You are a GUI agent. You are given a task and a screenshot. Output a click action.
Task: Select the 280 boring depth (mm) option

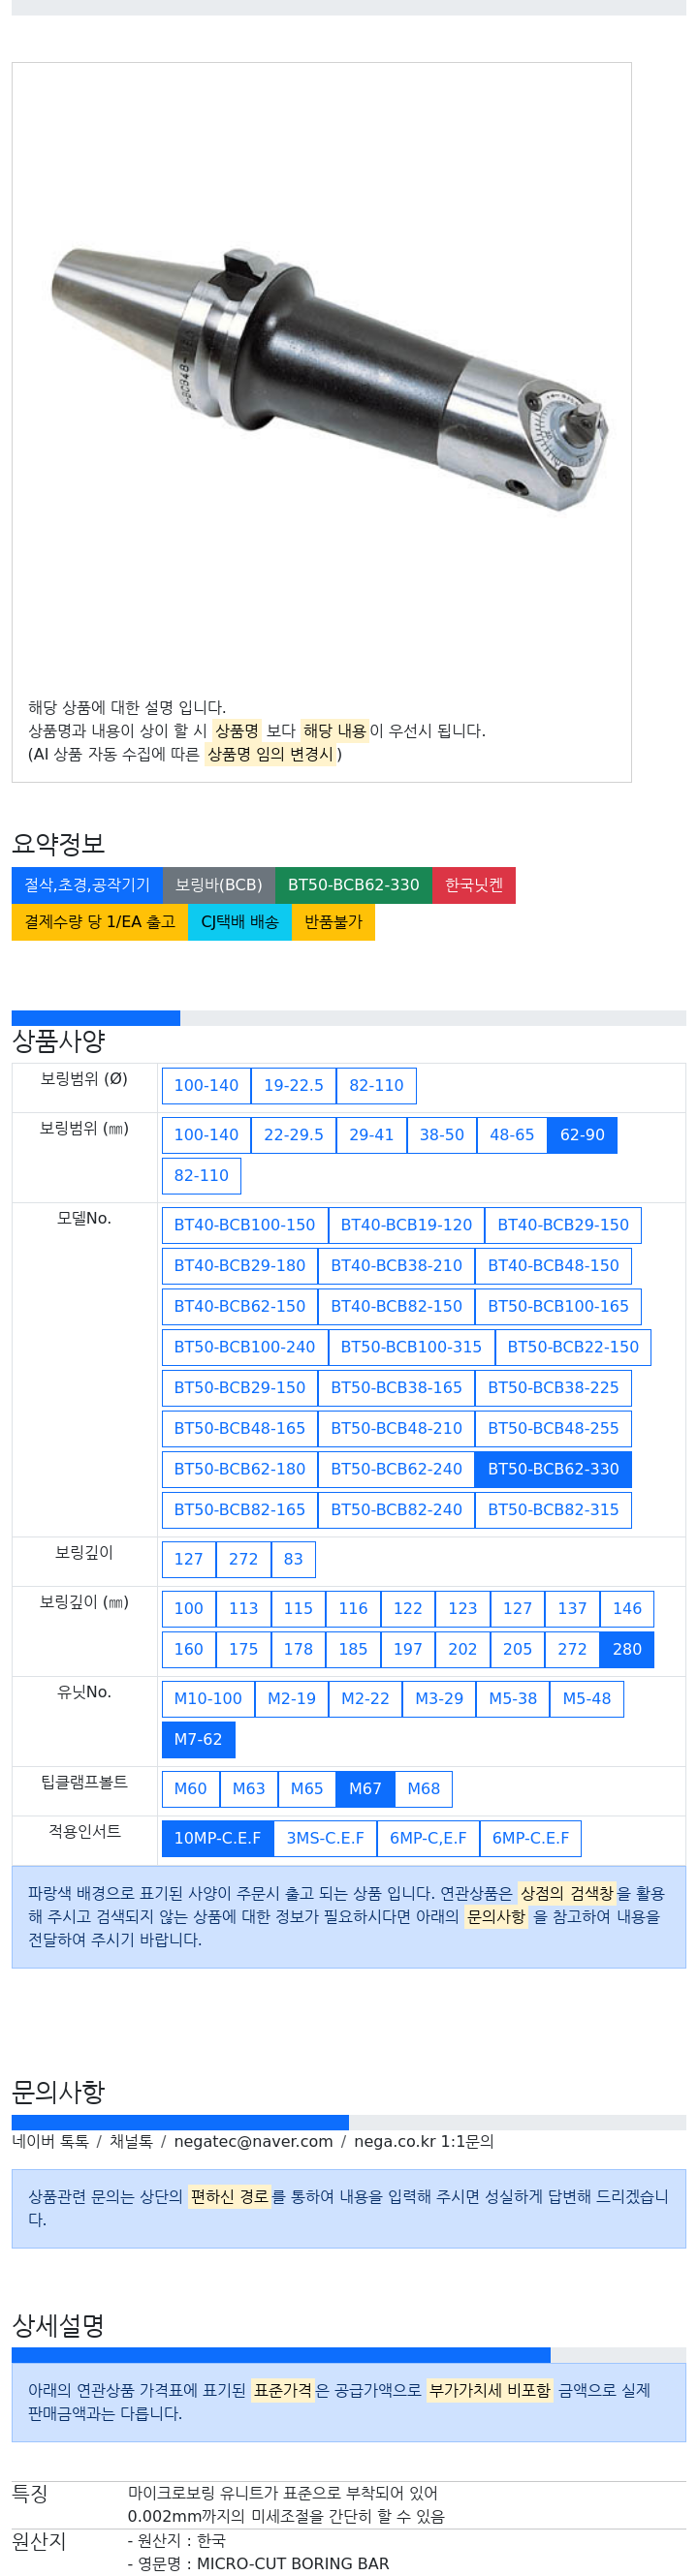627,1649
